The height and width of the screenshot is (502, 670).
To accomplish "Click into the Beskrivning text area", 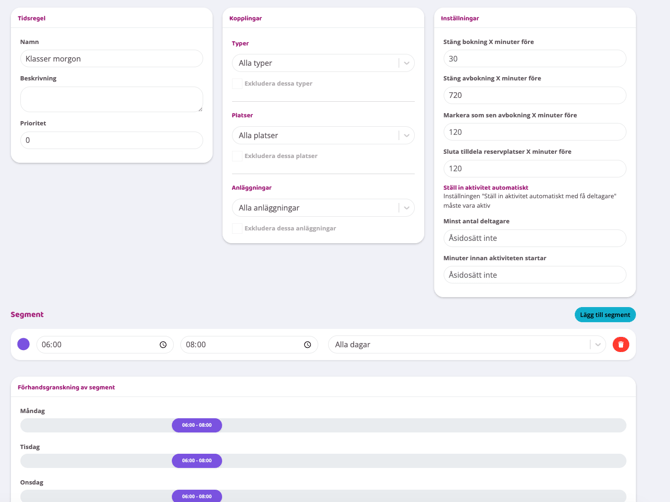I will 111,99.
